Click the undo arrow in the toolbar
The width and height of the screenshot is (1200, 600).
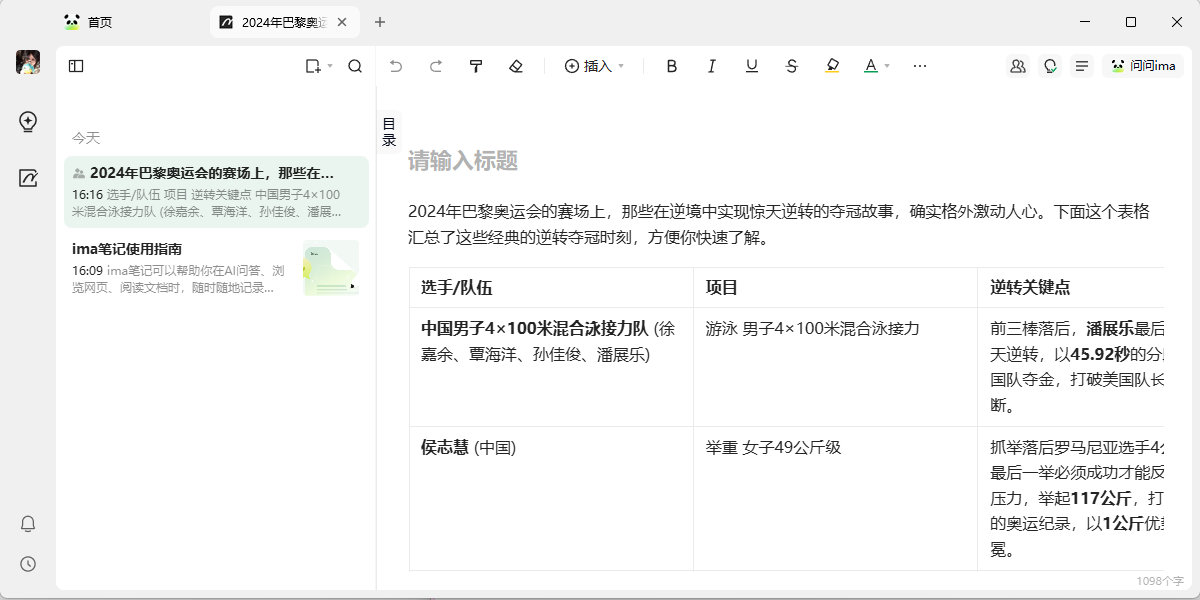396,66
